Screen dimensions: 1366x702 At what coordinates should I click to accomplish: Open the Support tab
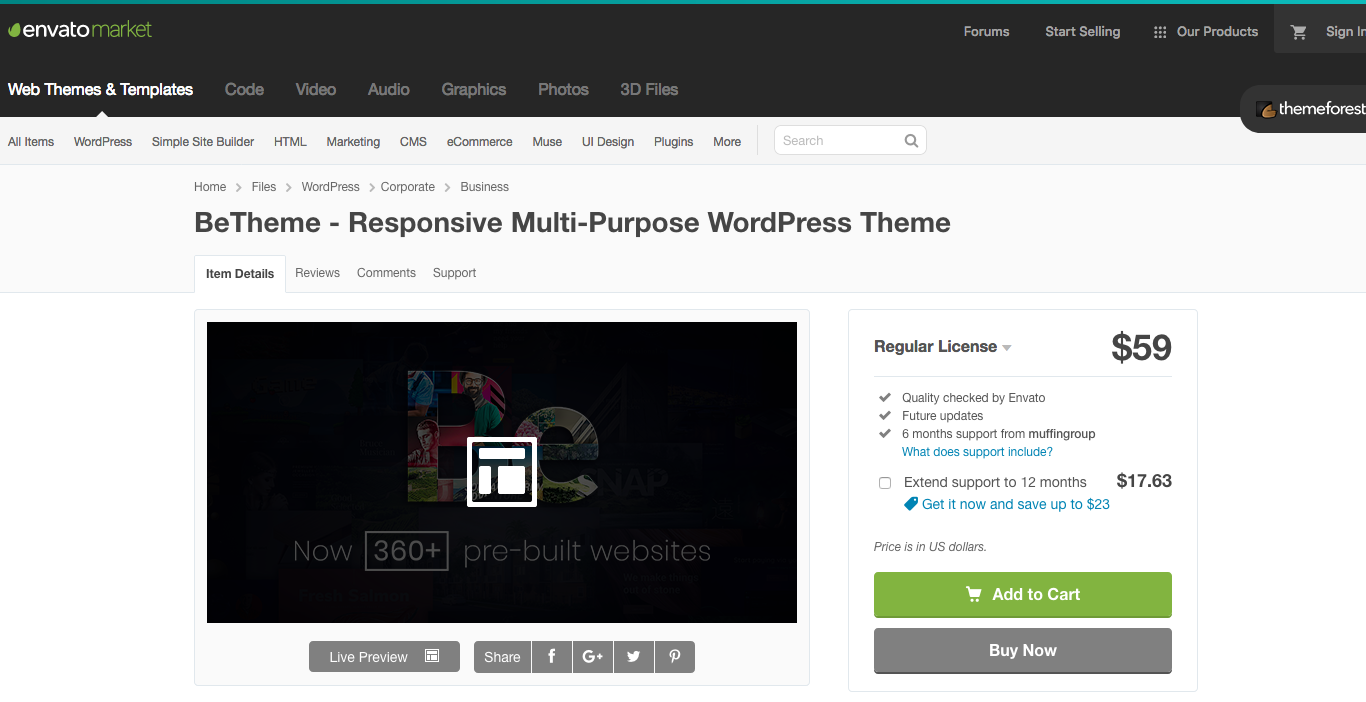(454, 273)
